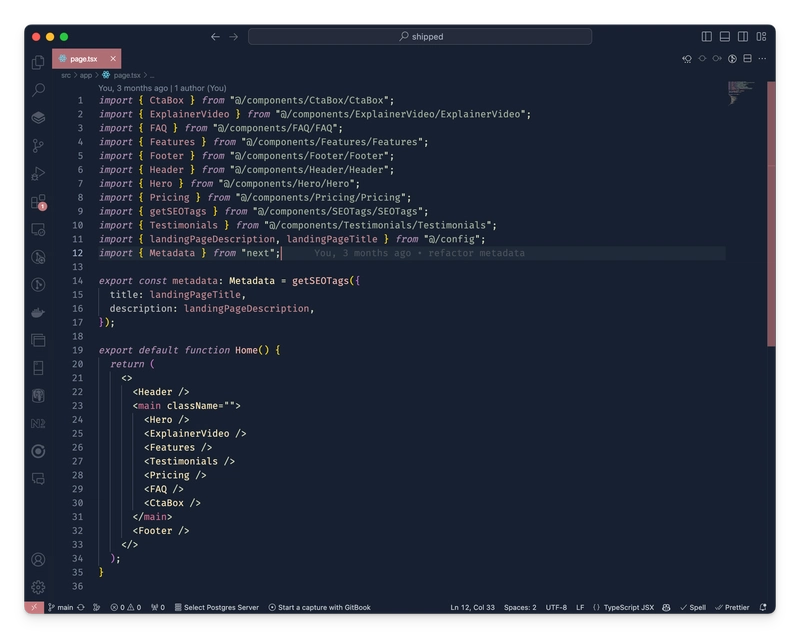800x638 pixels.
Task: Open the Remote Explorer view
Action: click(x=38, y=230)
